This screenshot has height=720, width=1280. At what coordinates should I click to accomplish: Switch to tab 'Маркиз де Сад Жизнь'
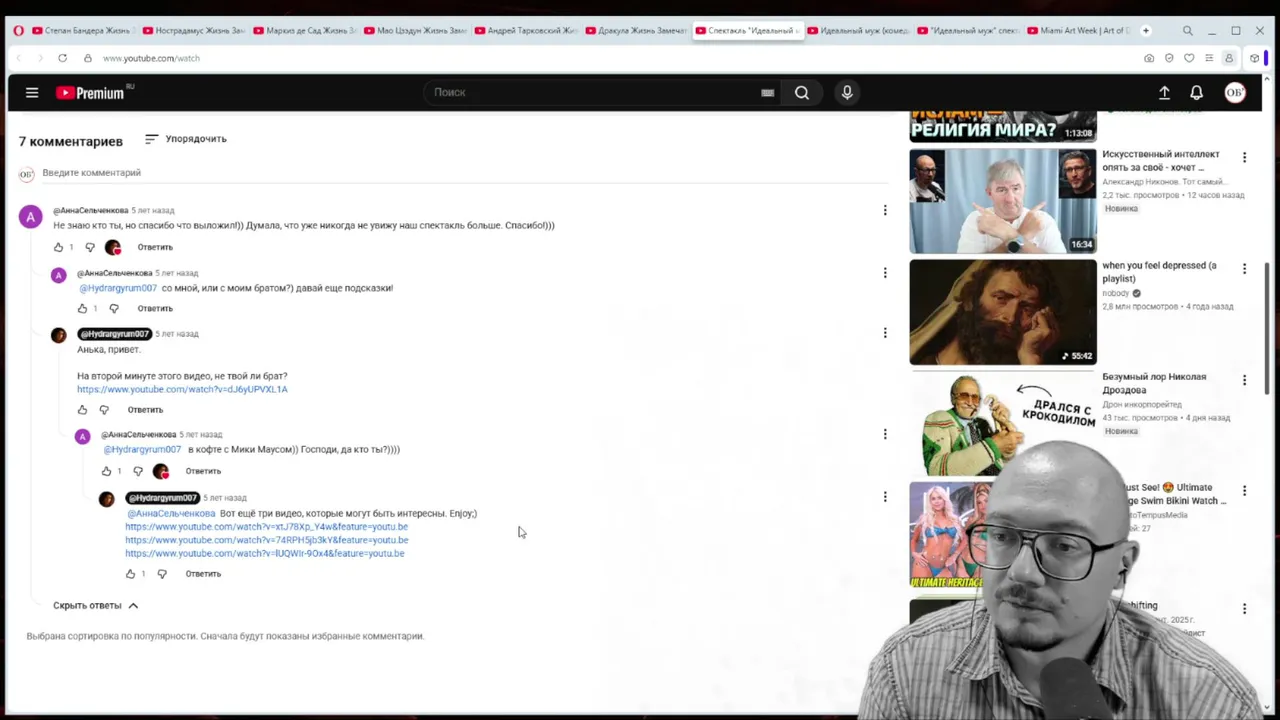coord(304,31)
